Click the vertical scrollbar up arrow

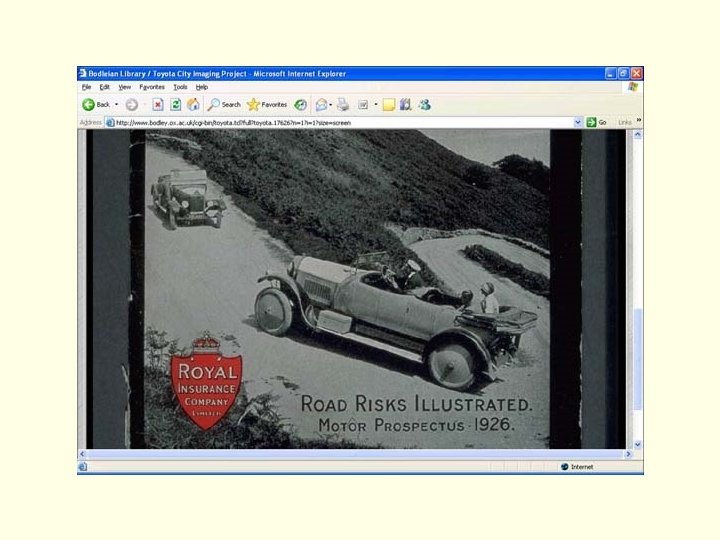coord(637,135)
